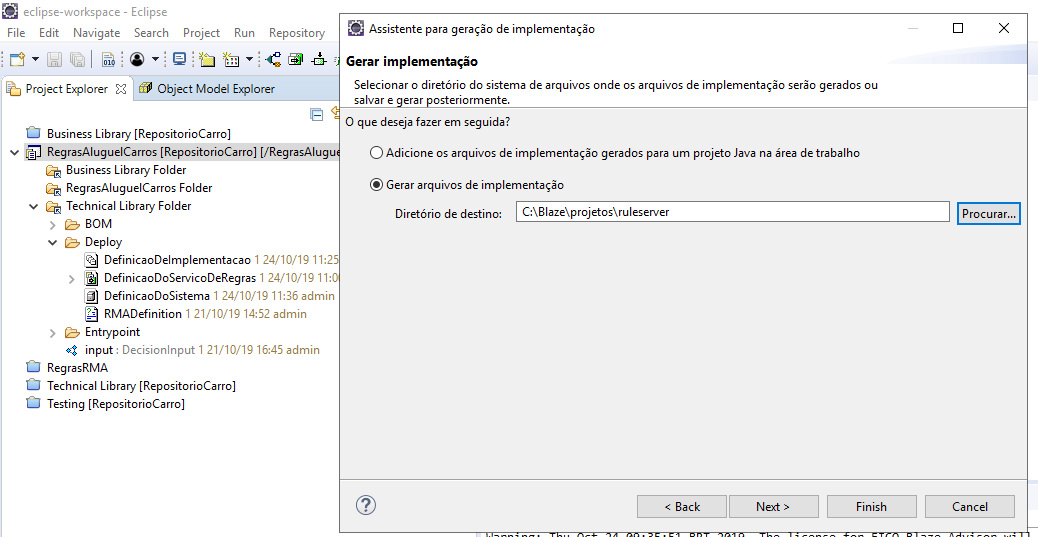Open the New wizard dropdown arrow
The image size is (1038, 537).
pos(35,59)
